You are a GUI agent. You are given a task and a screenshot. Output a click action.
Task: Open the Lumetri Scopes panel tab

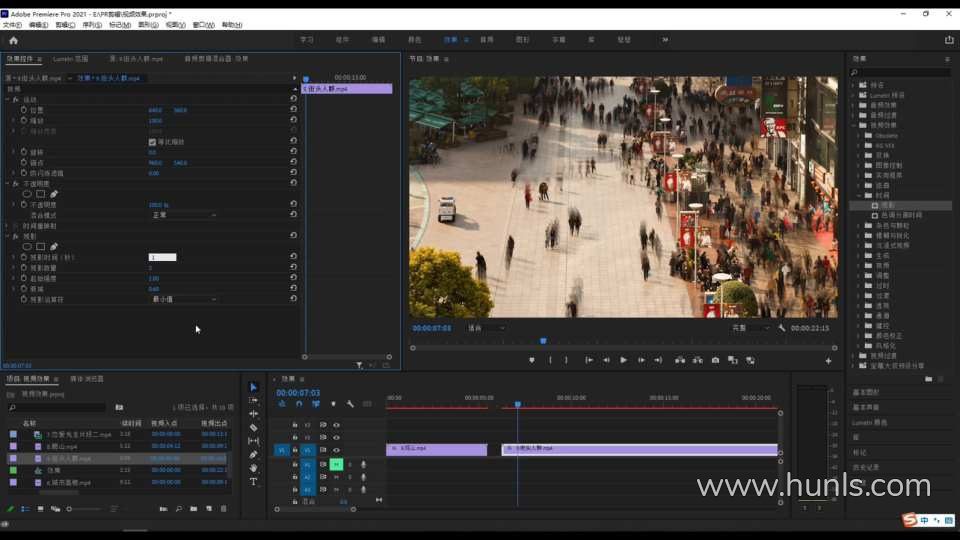(x=71, y=59)
